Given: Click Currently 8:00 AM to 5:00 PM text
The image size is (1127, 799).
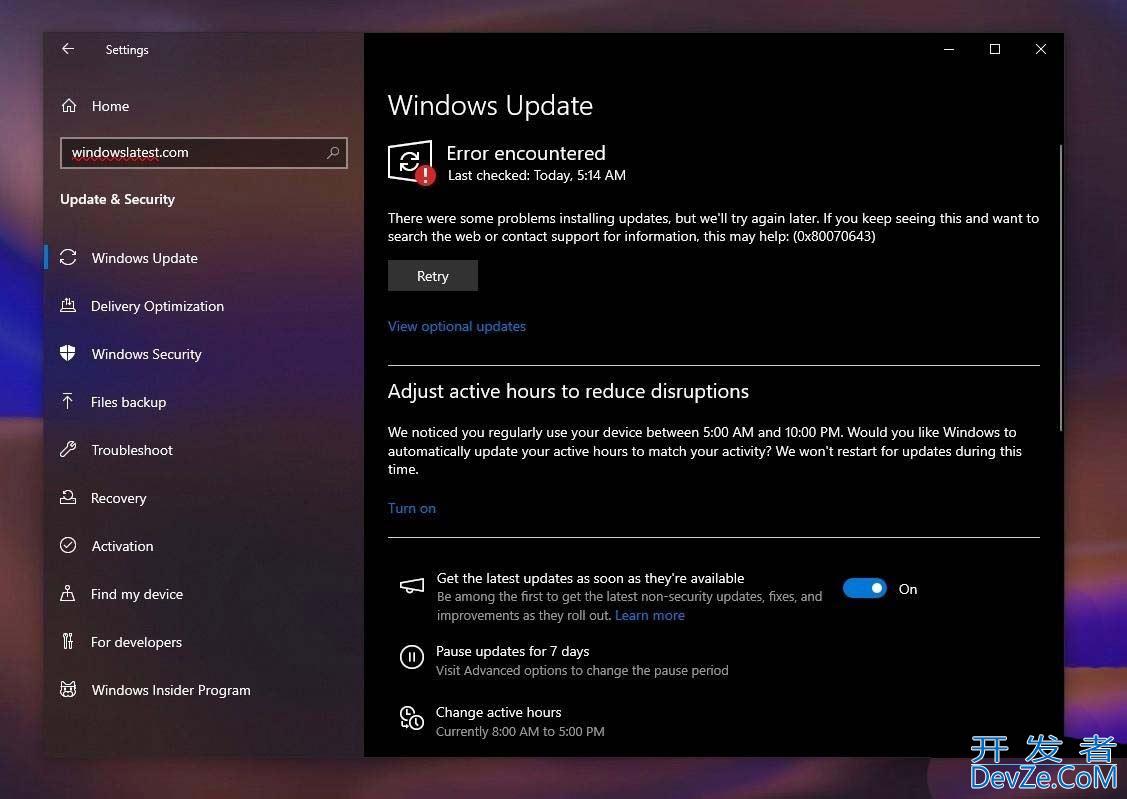Looking at the screenshot, I should tap(520, 731).
